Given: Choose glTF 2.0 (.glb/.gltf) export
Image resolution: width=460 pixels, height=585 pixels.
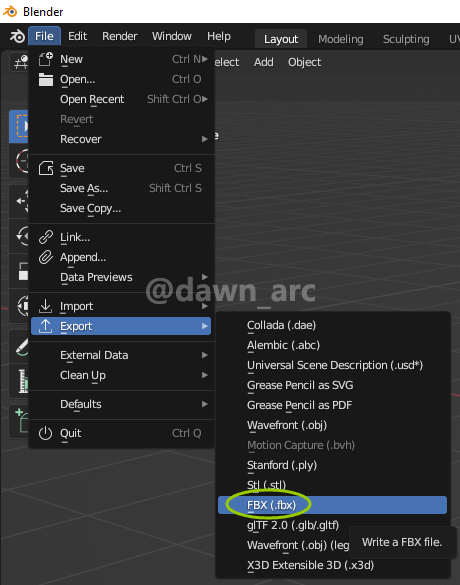Looking at the screenshot, I should [293, 525].
